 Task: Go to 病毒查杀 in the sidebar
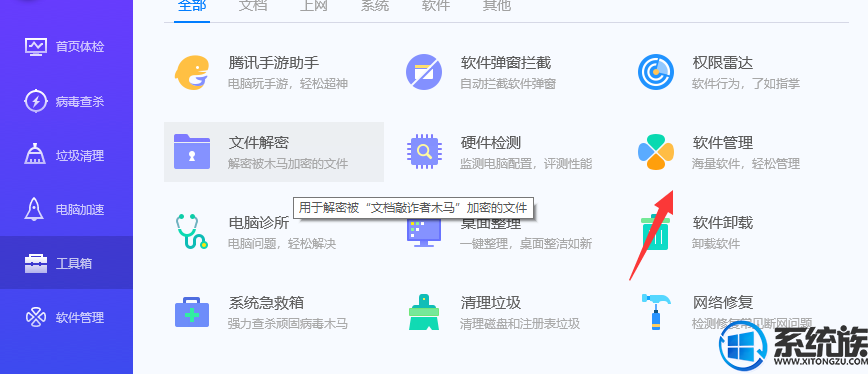click(x=80, y=102)
